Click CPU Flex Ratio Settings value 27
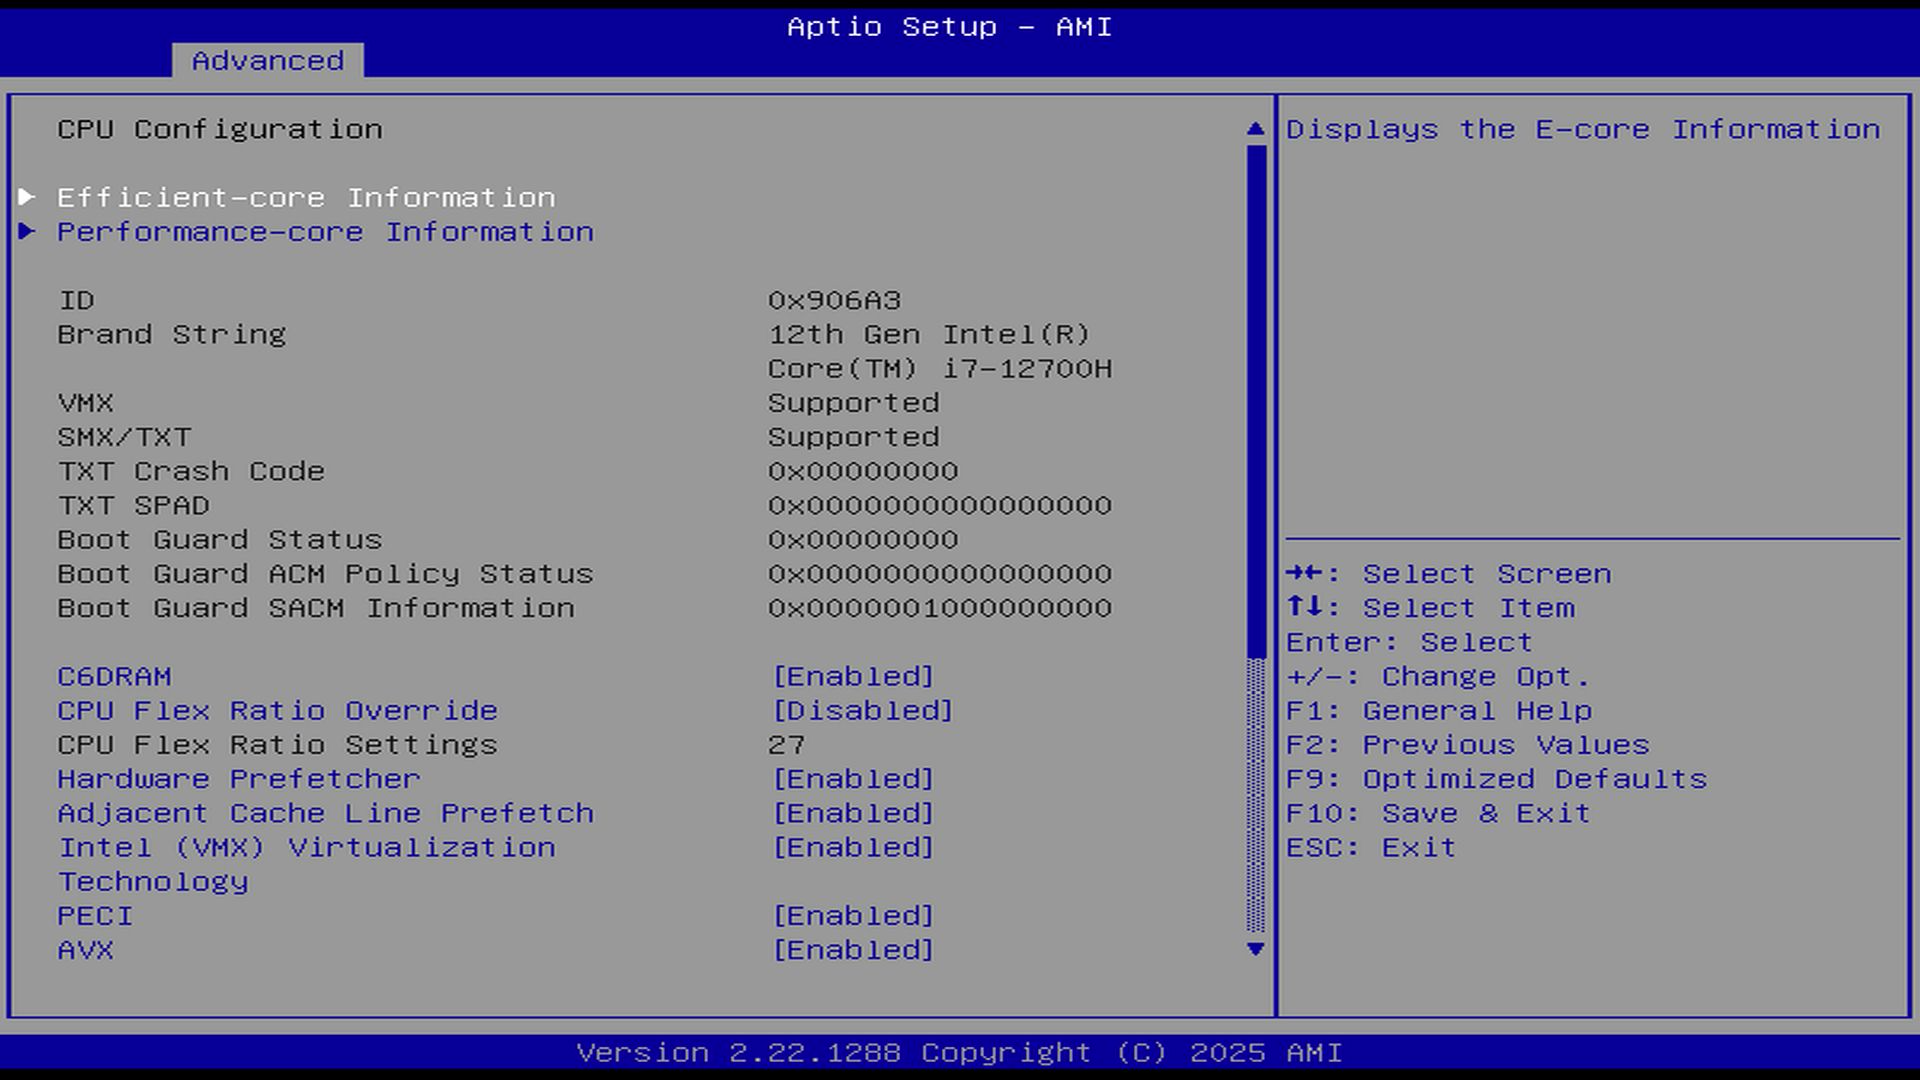The height and width of the screenshot is (1080, 1920). pyautogui.click(x=786, y=744)
